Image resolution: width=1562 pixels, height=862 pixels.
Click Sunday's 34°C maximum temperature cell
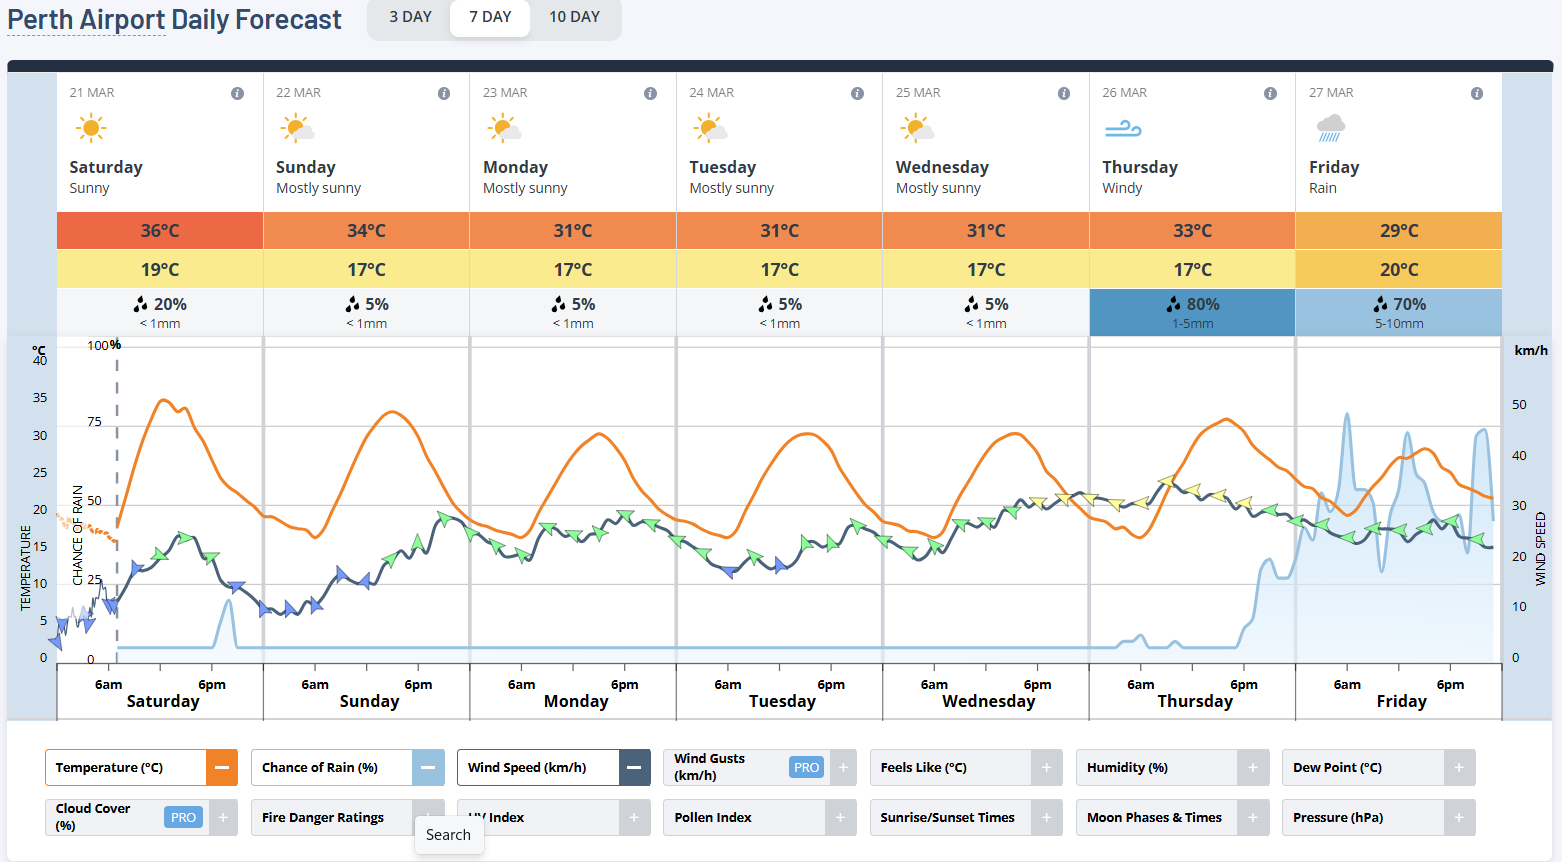point(366,231)
